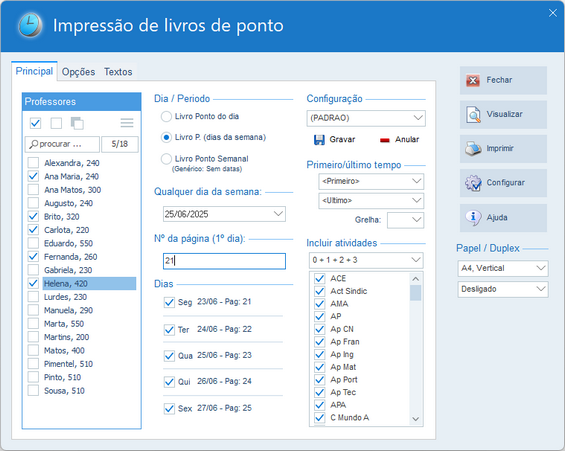Expand the A4, Vertical paper dropdown
Viewport: 565px width, 451px height.
pos(540,268)
